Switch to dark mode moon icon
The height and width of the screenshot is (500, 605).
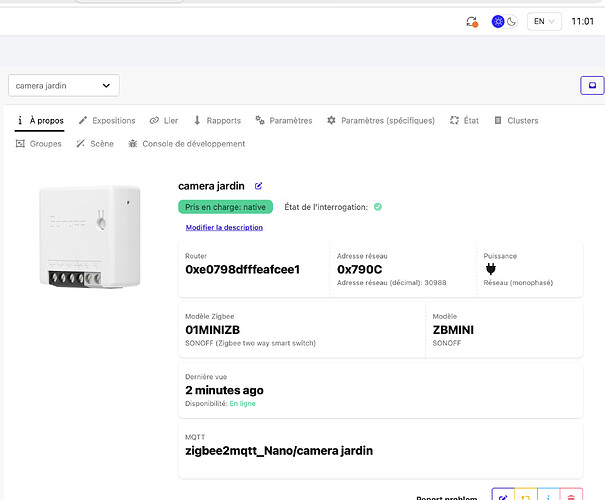click(x=511, y=22)
